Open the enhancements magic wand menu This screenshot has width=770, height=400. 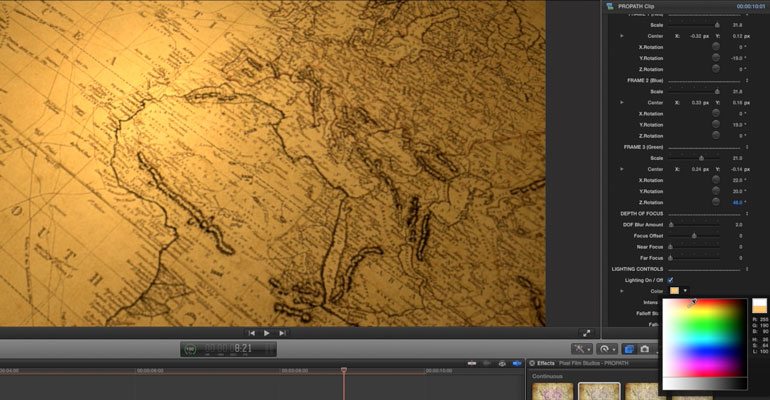582,349
